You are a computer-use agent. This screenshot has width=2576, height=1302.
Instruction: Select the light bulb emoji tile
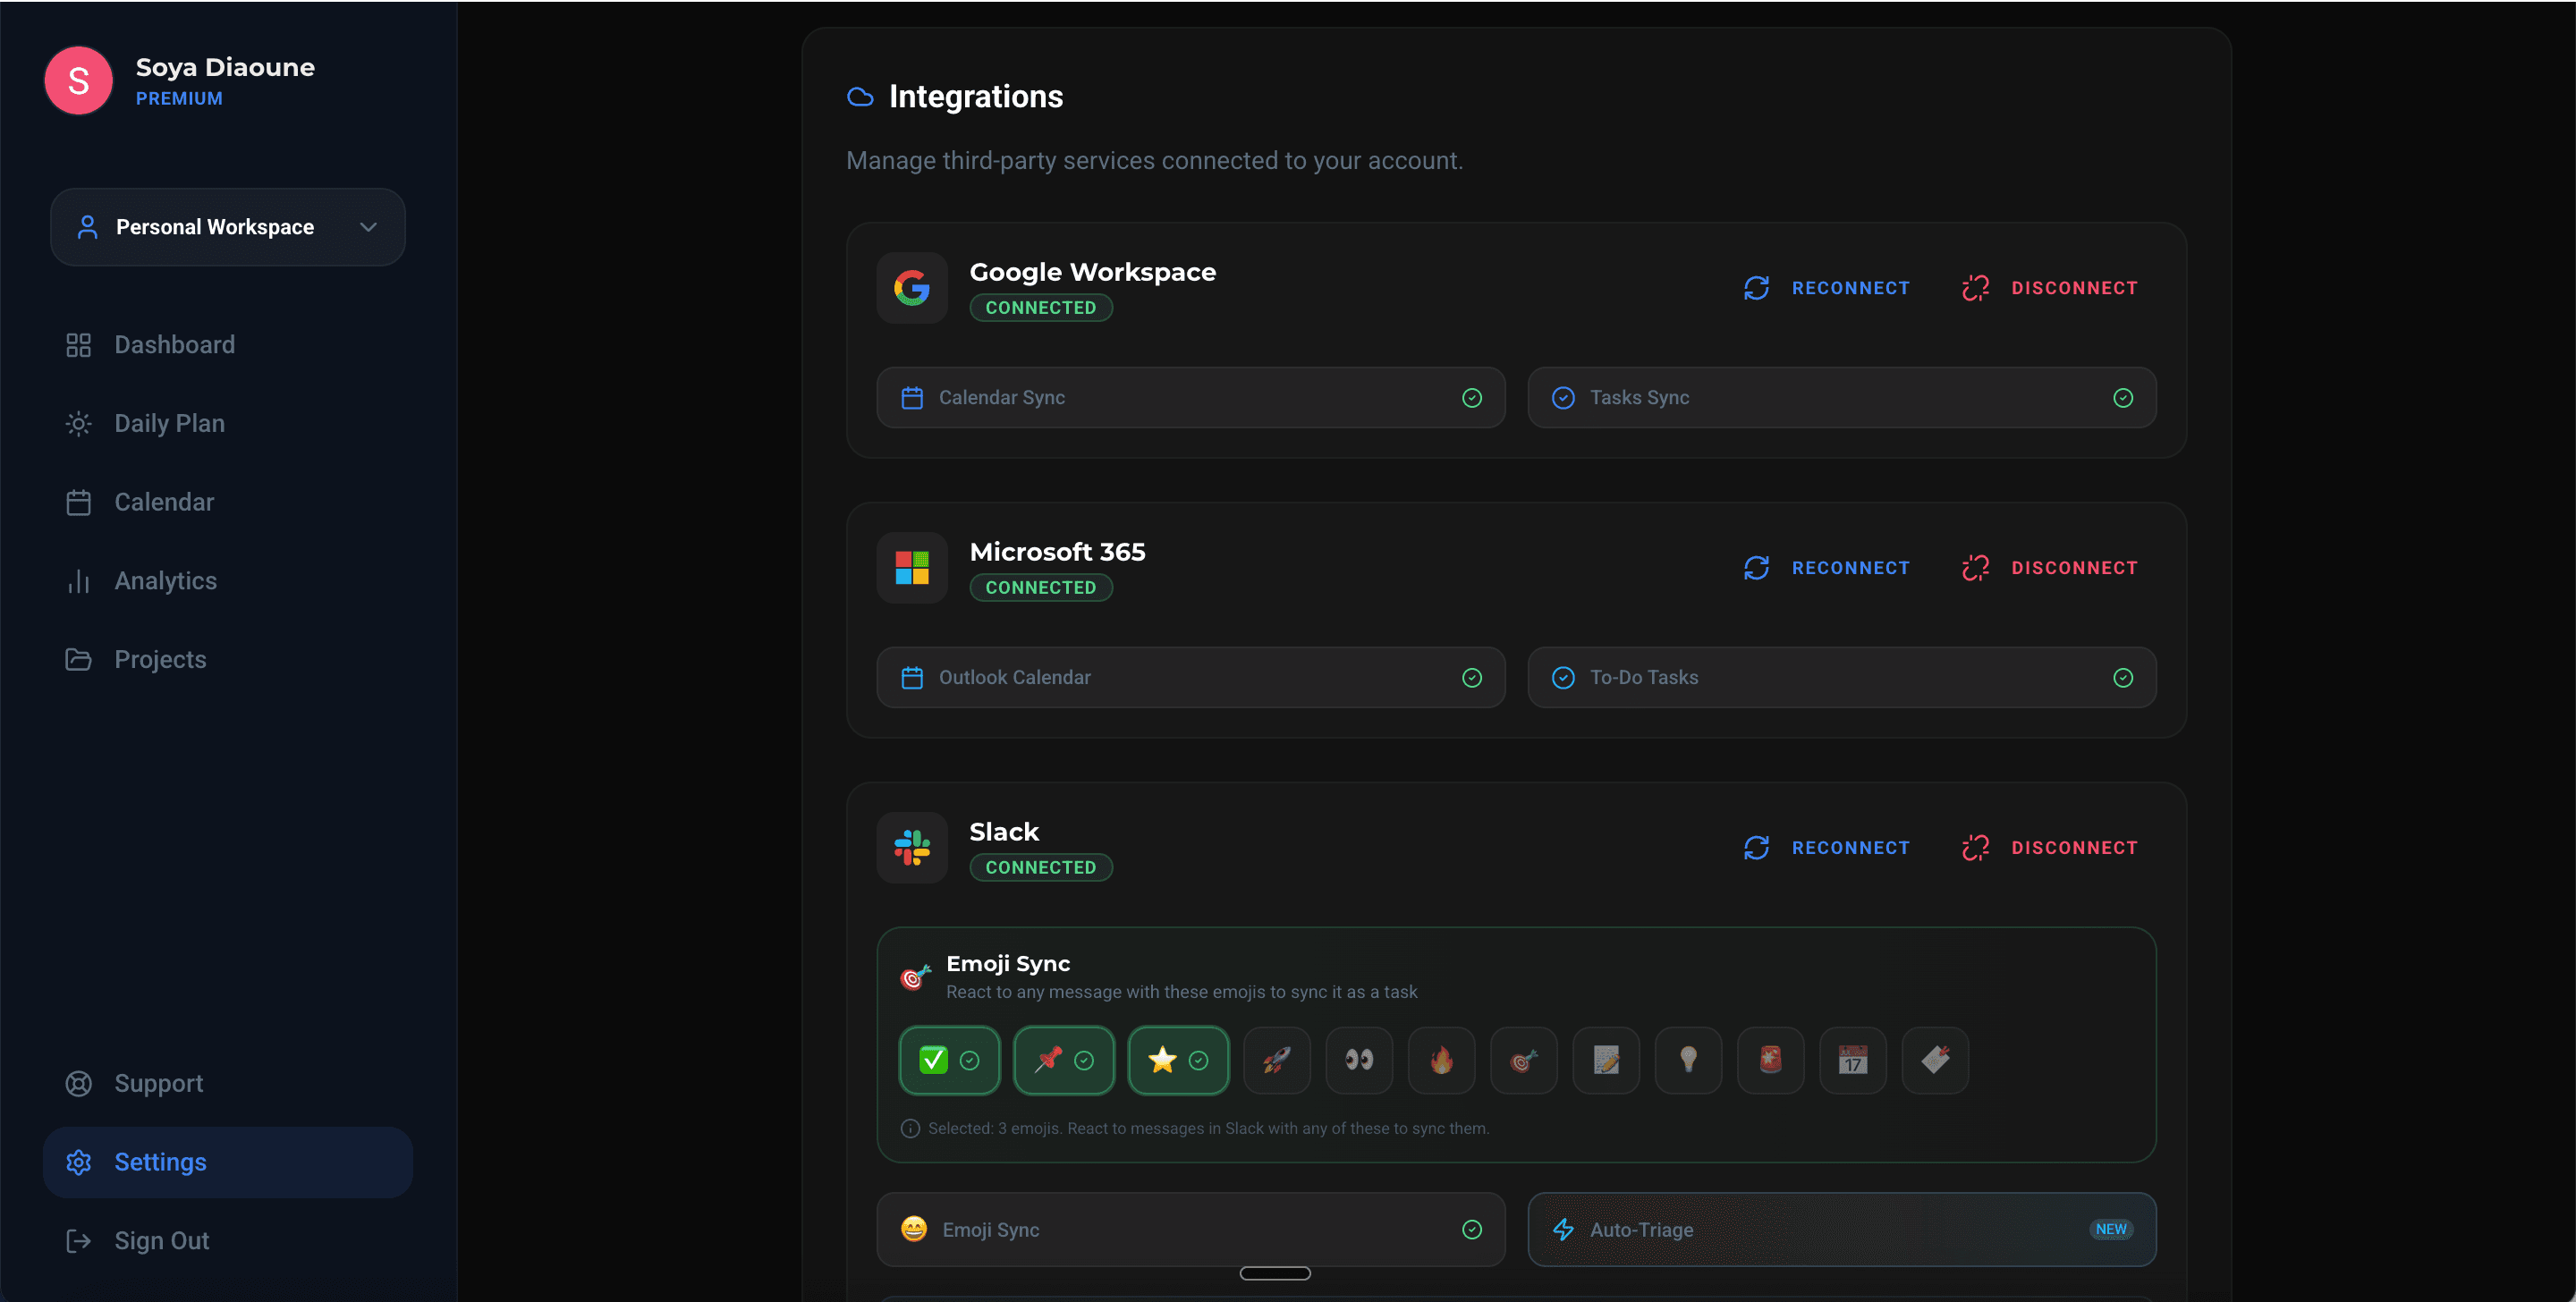1688,1060
